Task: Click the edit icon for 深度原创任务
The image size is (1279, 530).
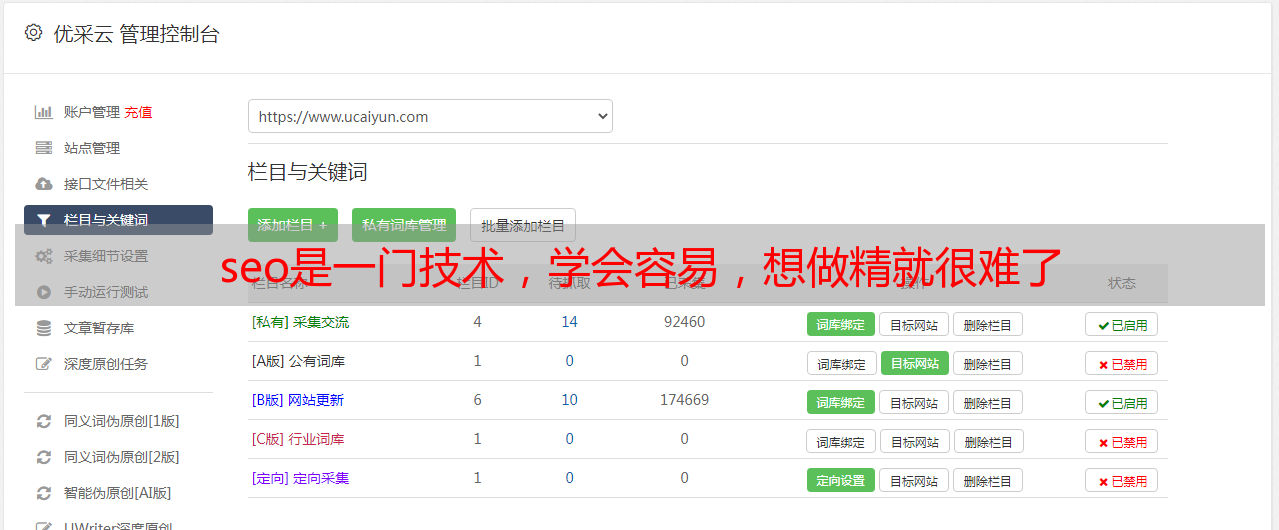Action: click(43, 364)
